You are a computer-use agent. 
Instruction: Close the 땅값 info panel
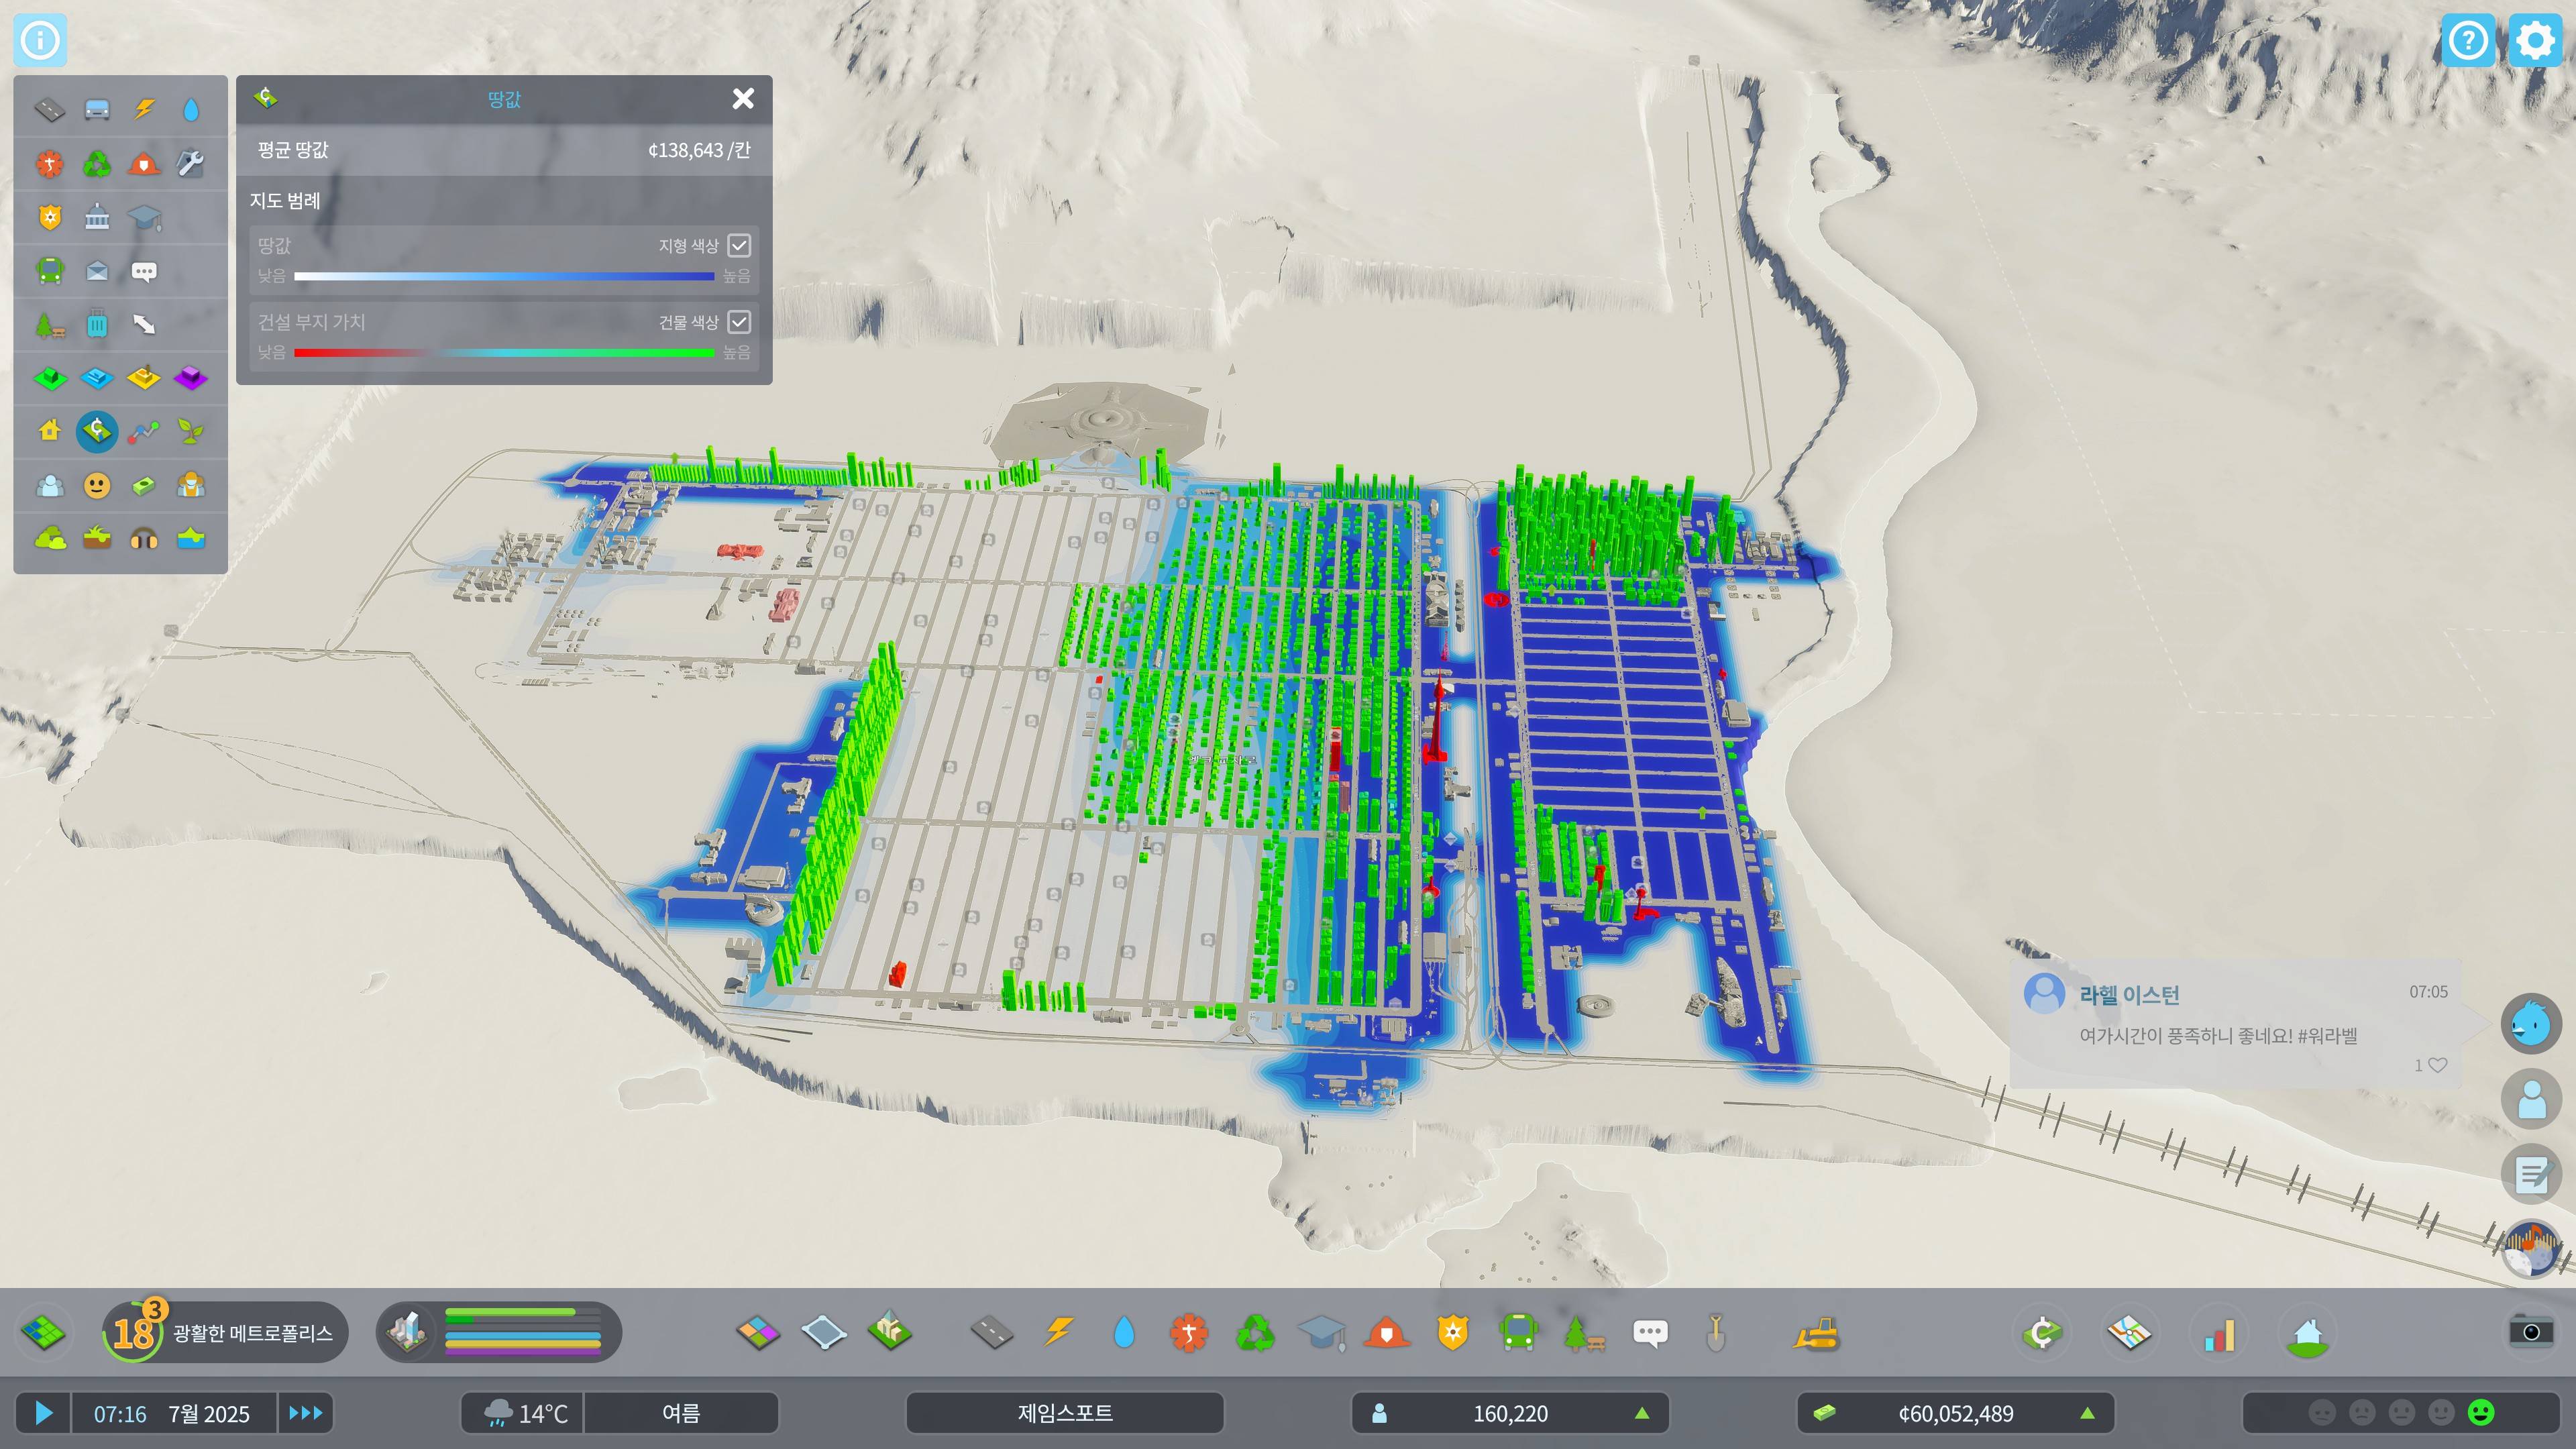click(743, 98)
